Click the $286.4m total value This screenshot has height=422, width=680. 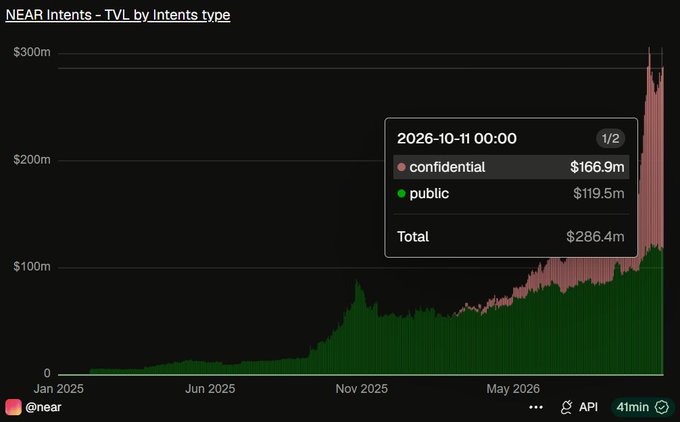(x=595, y=236)
